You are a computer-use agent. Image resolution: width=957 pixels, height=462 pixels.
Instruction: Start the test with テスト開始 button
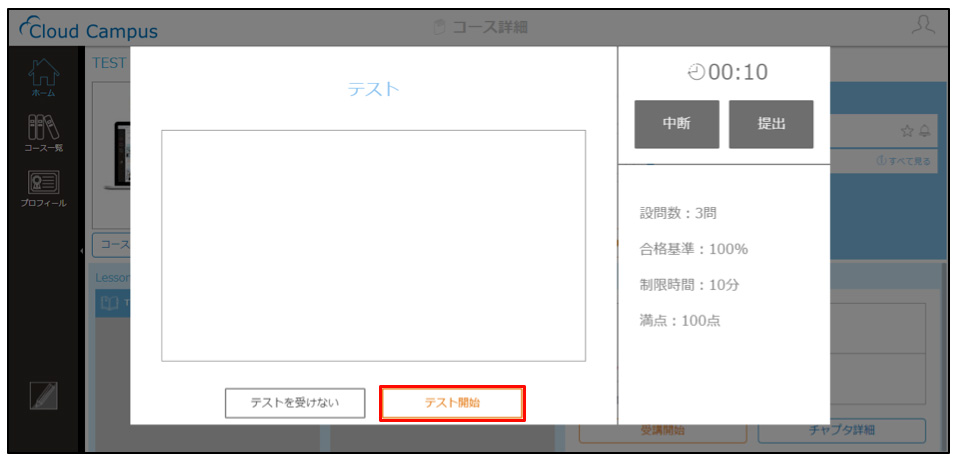(452, 403)
